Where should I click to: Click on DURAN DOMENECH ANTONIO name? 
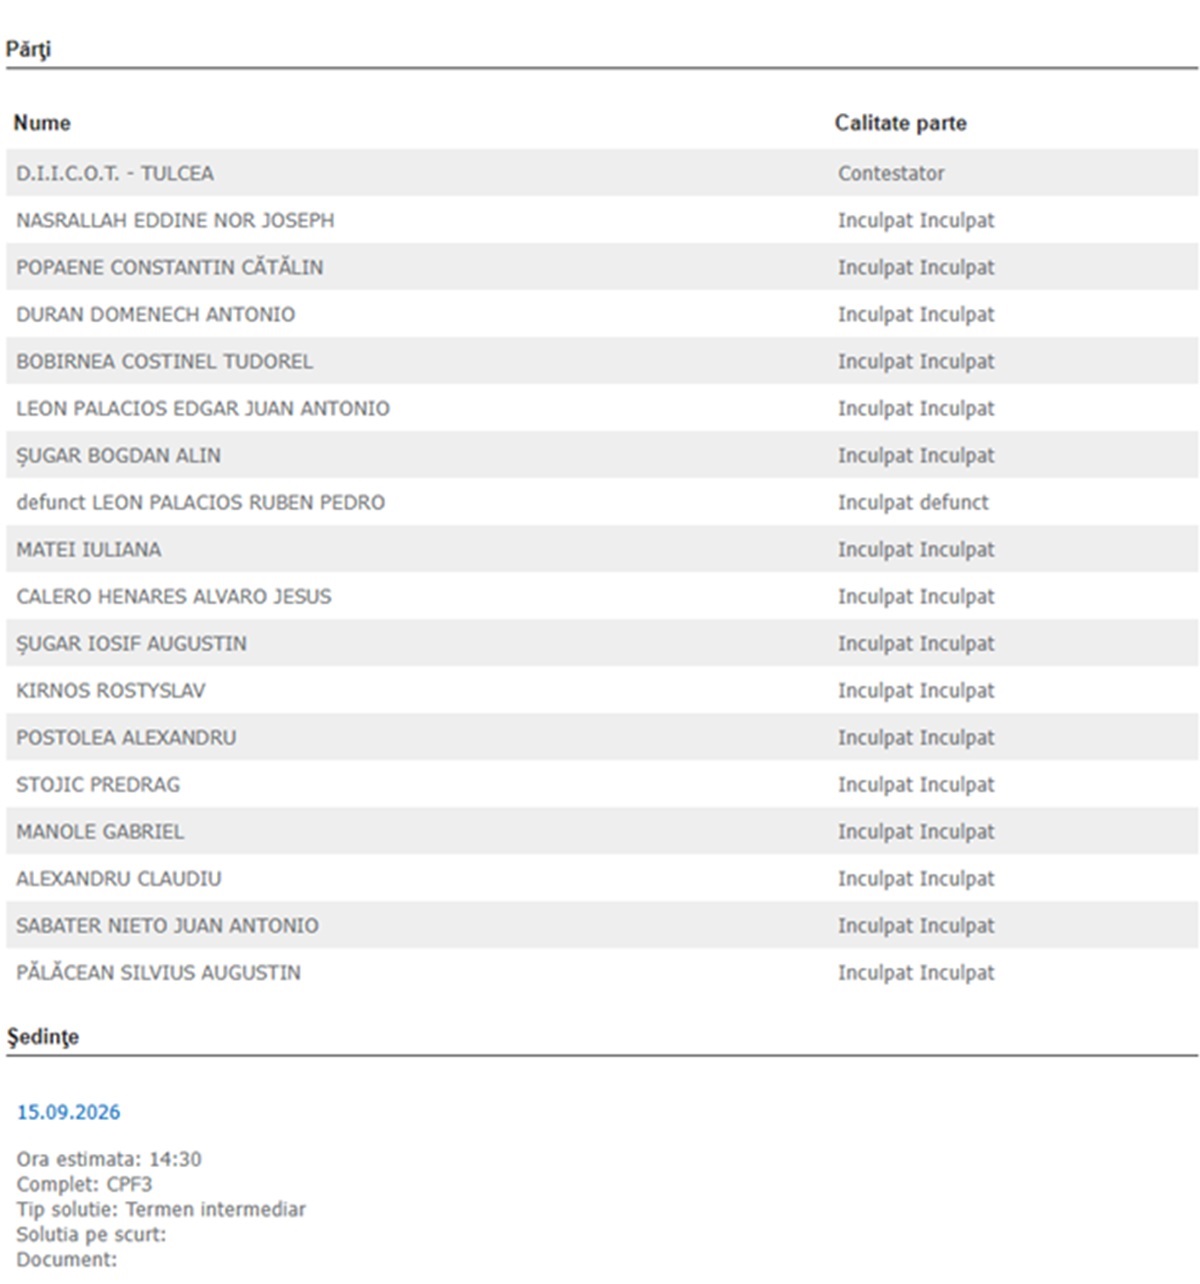pyautogui.click(x=155, y=314)
